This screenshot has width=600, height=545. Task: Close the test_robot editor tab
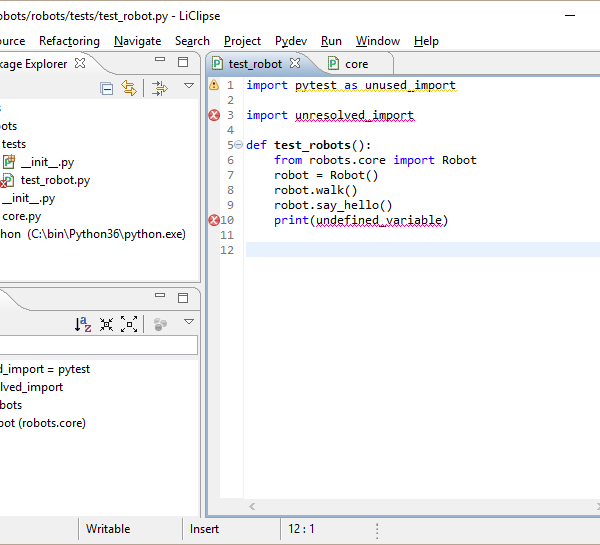click(x=295, y=63)
